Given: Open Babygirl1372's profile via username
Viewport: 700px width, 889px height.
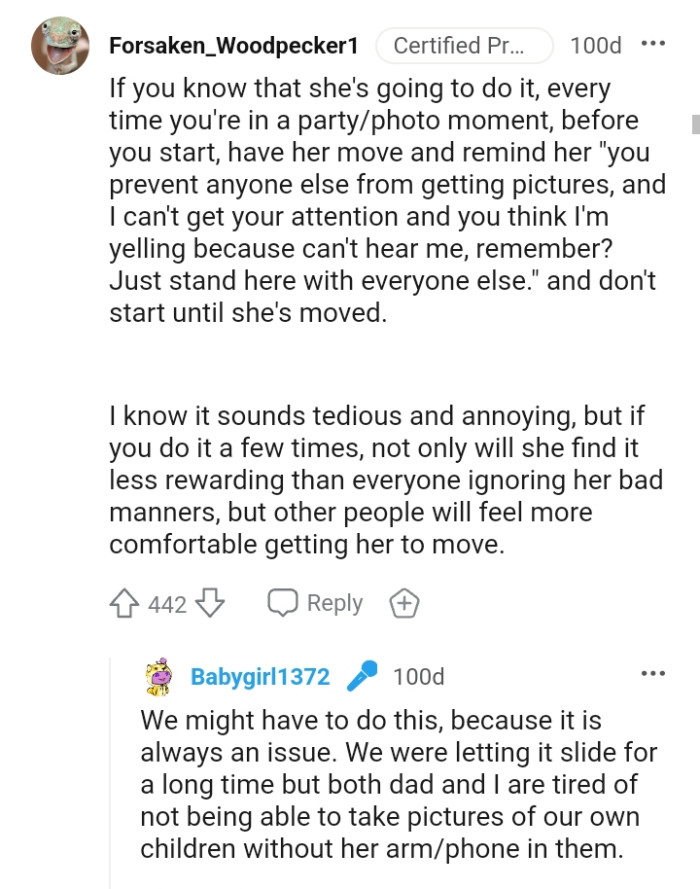Looking at the screenshot, I should pos(260,677).
